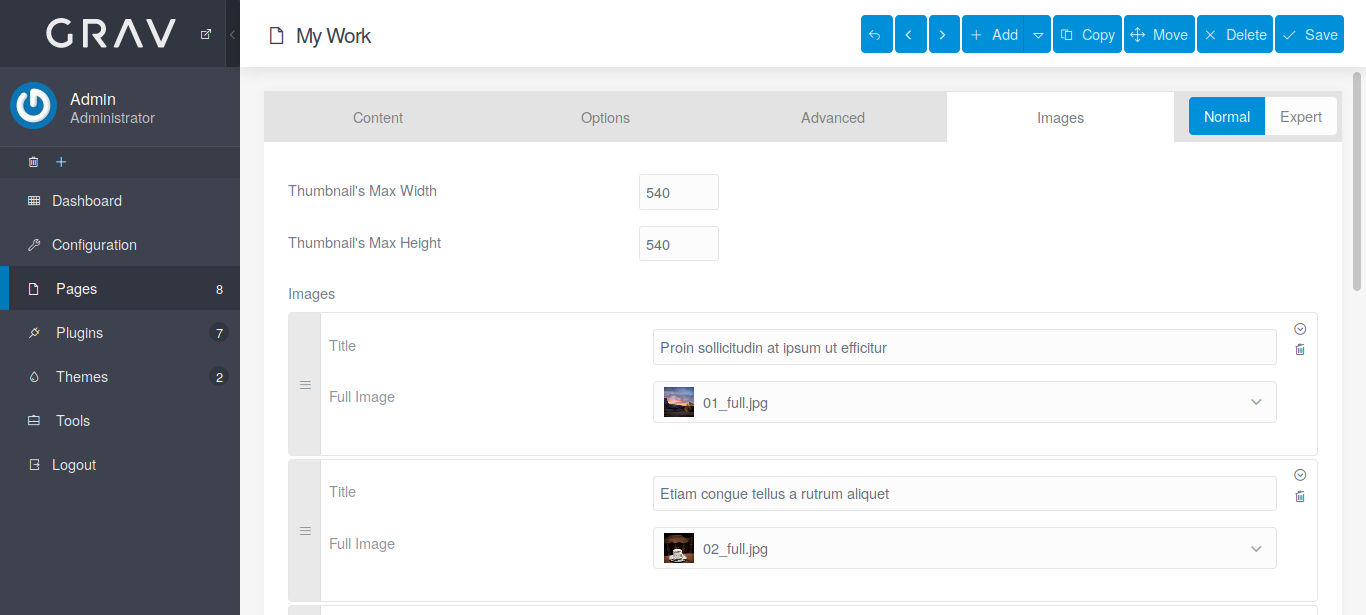The height and width of the screenshot is (615, 1366).
Task: Open the Options tab
Action: [605, 117]
